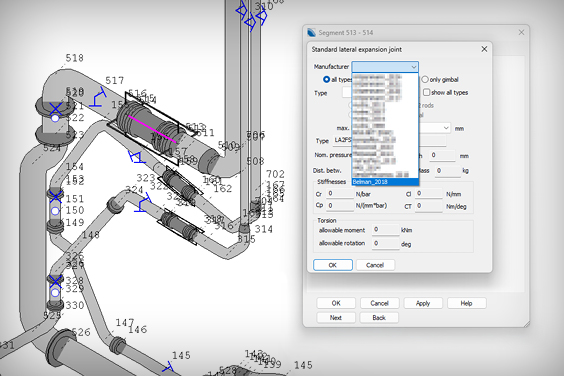Click the blue support symbol near bottom node 145

pyautogui.click(x=168, y=367)
